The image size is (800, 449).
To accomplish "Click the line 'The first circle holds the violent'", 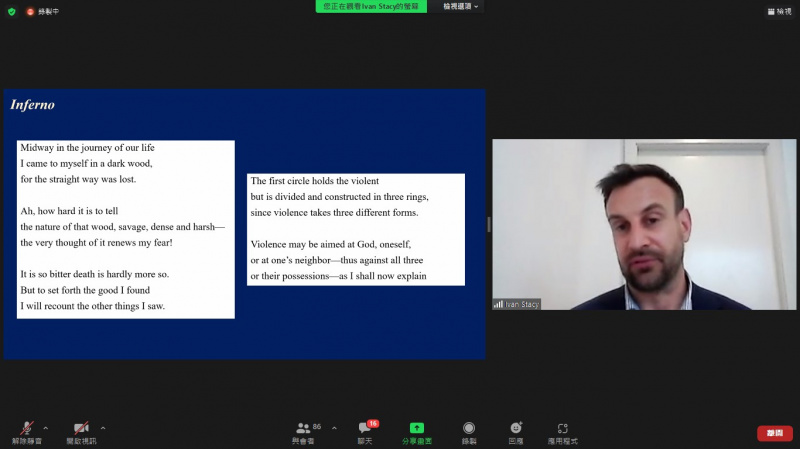I will pyautogui.click(x=314, y=181).
